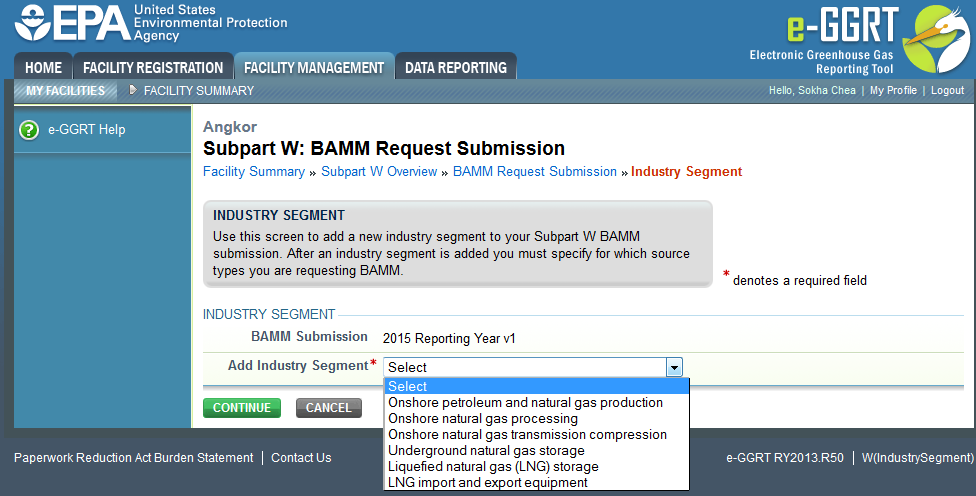Open the Facility Summary submenu item

[x=199, y=91]
